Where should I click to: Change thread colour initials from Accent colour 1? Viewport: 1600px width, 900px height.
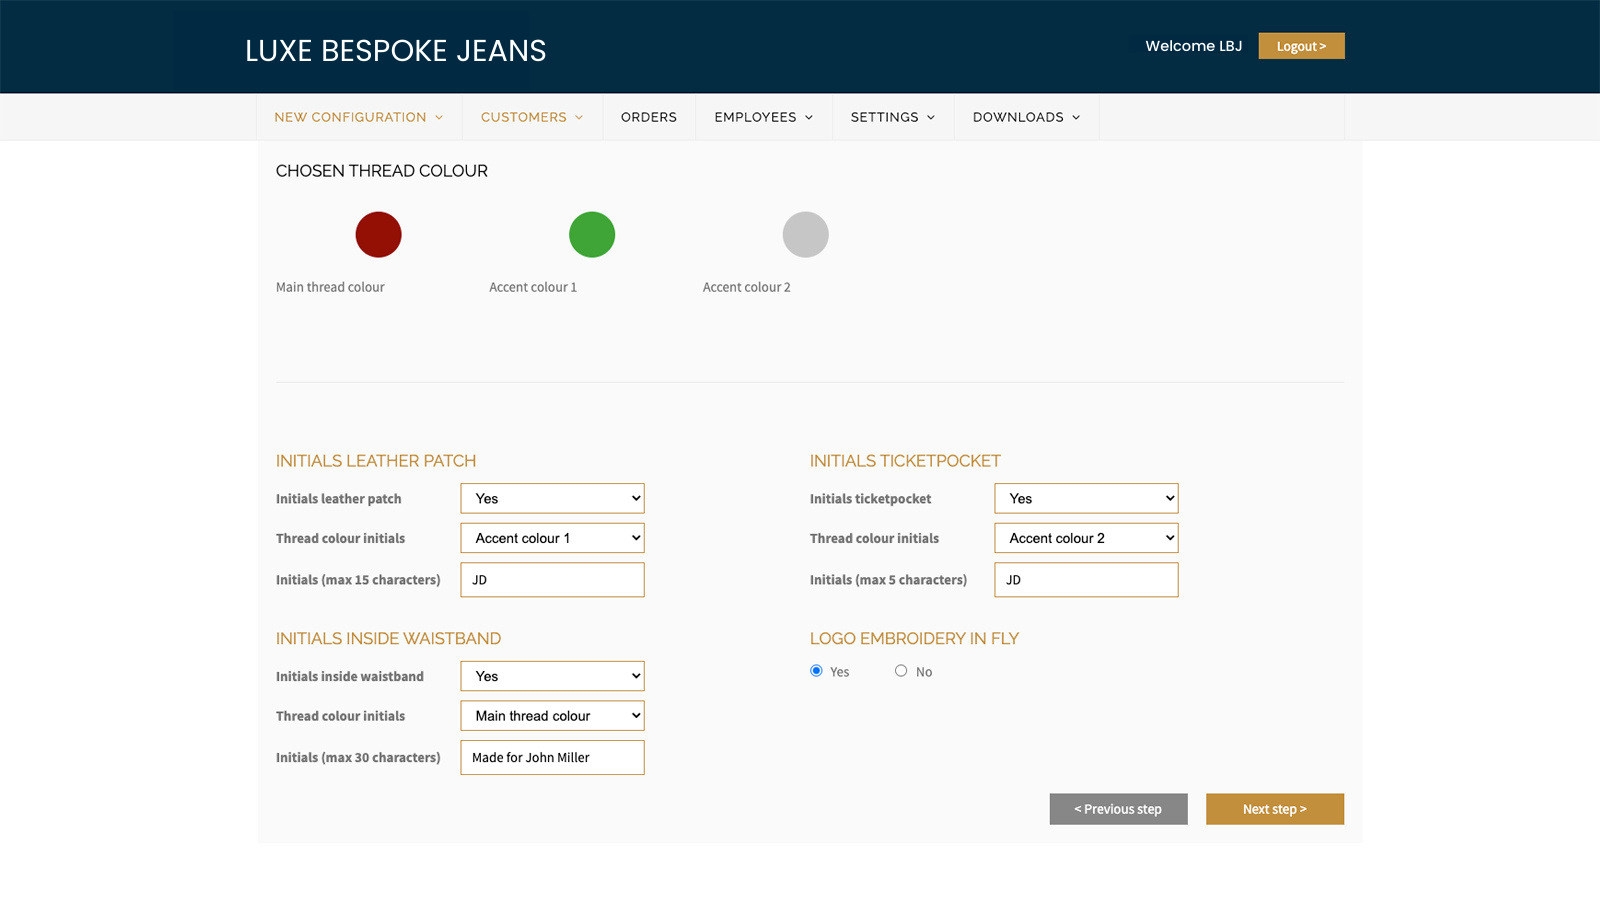[x=552, y=537]
